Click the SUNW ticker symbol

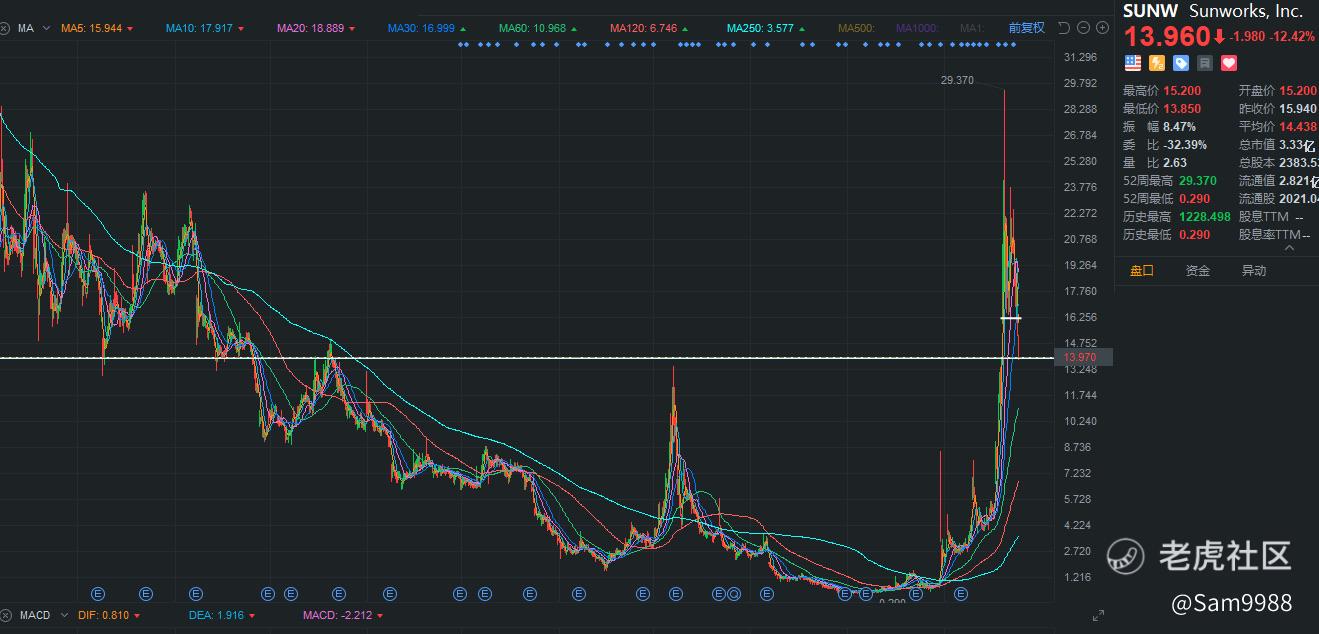click(x=1151, y=11)
